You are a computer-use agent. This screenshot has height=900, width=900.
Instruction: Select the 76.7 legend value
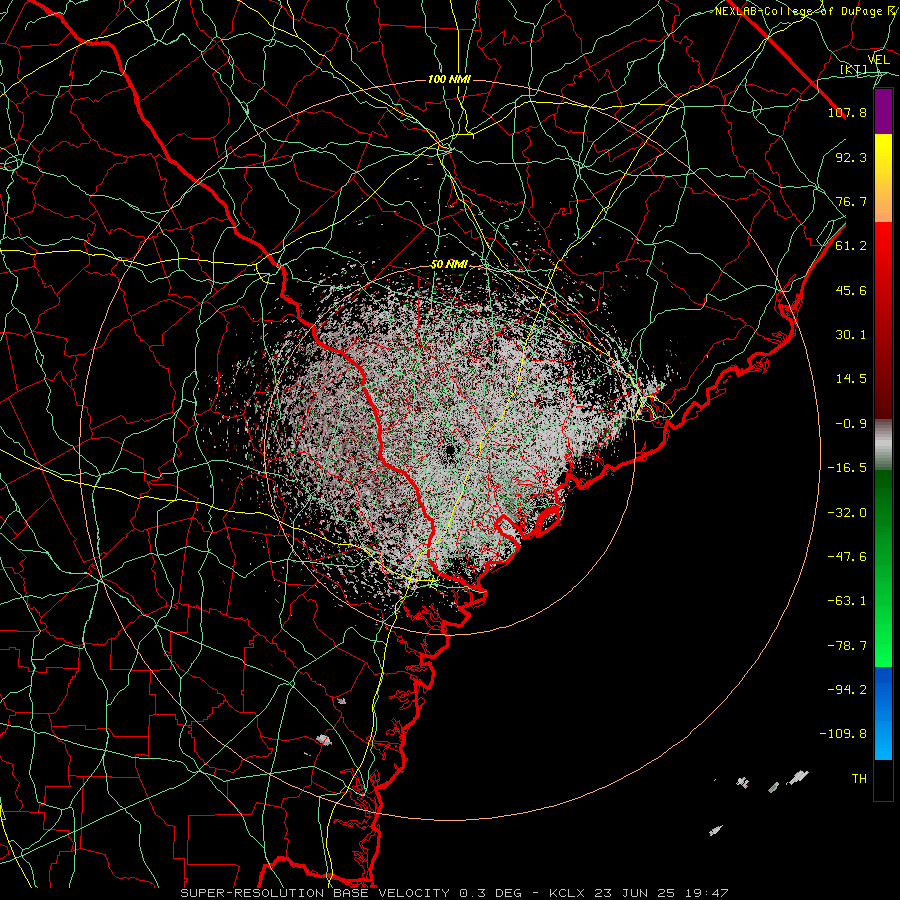click(851, 201)
